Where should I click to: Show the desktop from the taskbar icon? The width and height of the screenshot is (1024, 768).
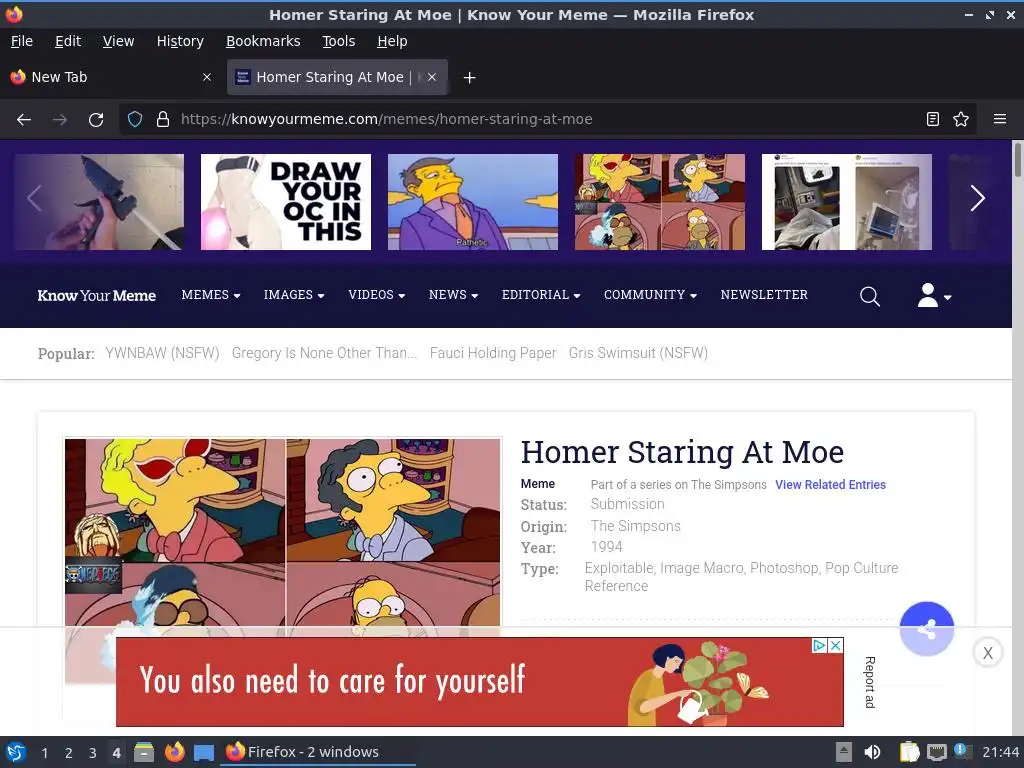point(204,753)
